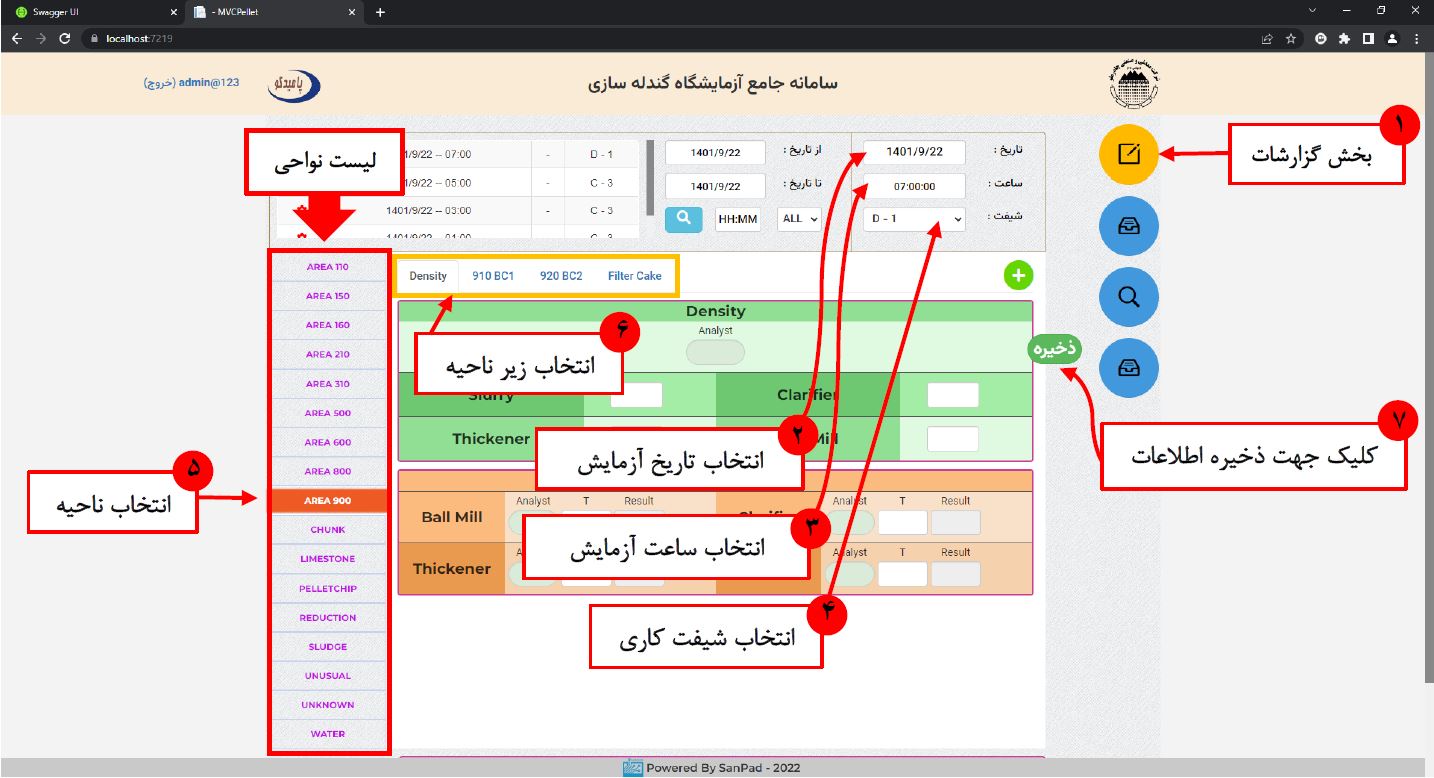Click the تا تاریخ to-date field
Image resolution: width=1434 pixels, height=778 pixels.
click(715, 186)
